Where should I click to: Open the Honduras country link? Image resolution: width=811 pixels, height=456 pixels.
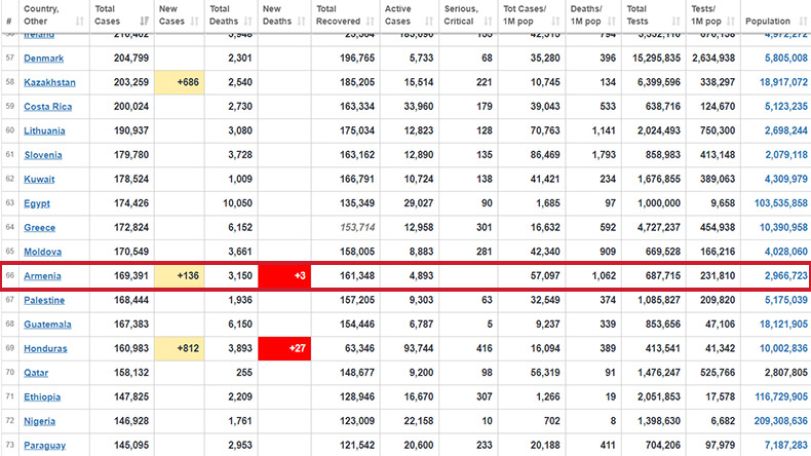tap(46, 348)
